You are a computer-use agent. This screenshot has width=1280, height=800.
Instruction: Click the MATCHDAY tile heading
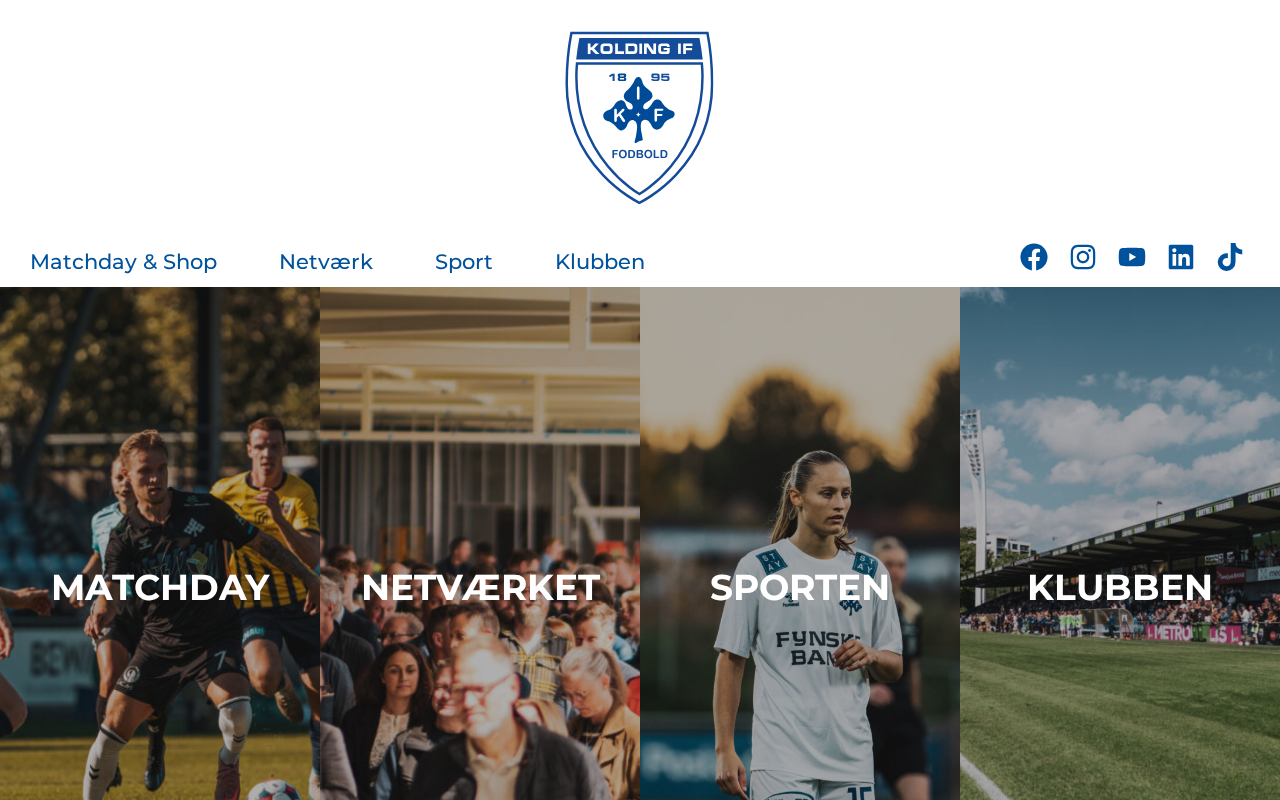point(160,587)
